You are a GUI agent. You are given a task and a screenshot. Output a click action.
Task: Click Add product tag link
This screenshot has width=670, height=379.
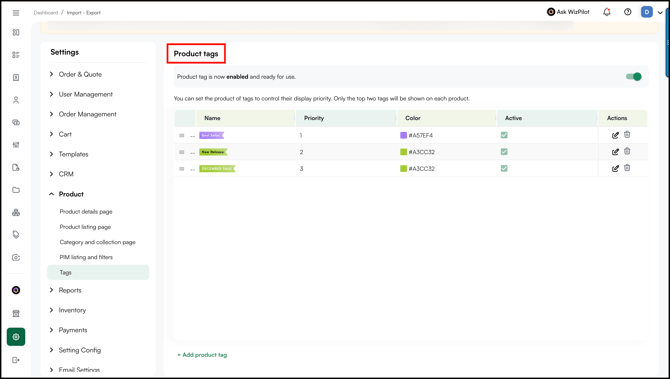tap(202, 355)
